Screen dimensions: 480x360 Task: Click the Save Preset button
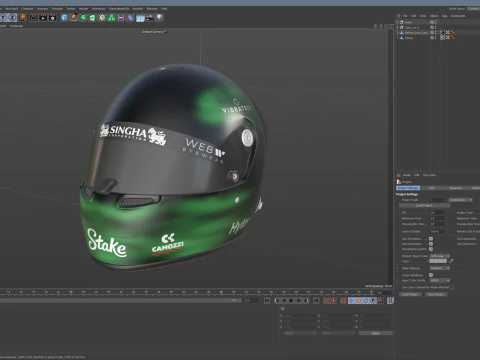436,294
